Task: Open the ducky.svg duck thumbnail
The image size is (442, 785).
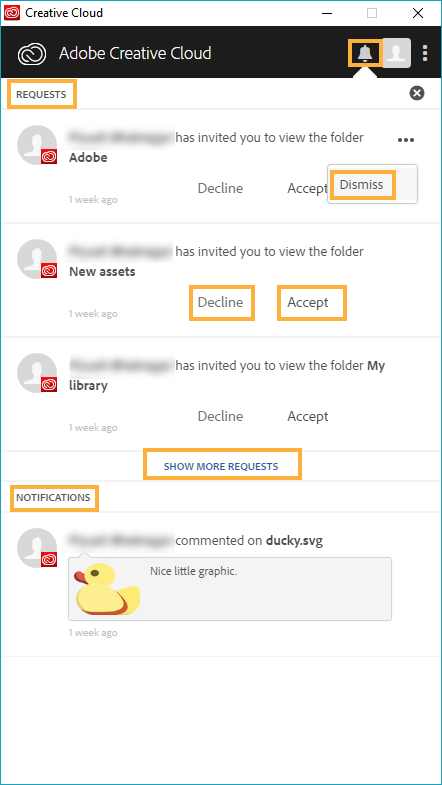Action: point(107,589)
